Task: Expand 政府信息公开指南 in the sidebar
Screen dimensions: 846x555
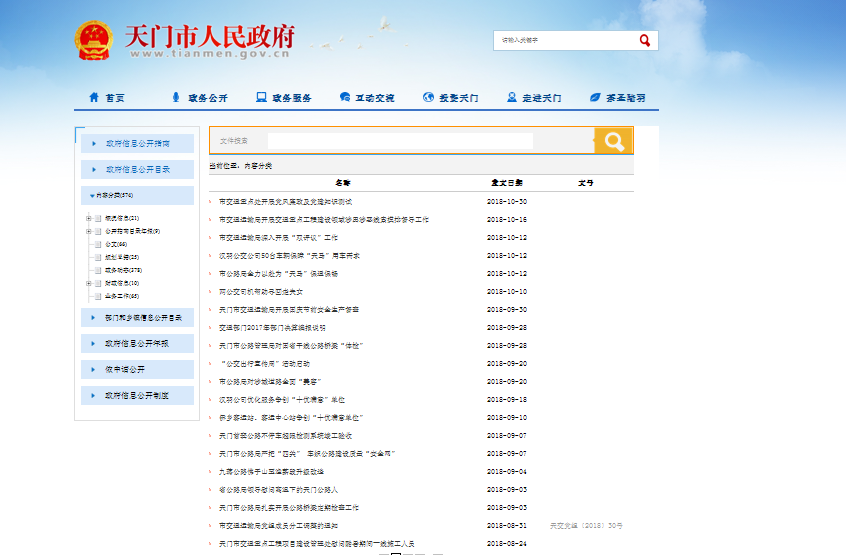Action: coord(138,144)
